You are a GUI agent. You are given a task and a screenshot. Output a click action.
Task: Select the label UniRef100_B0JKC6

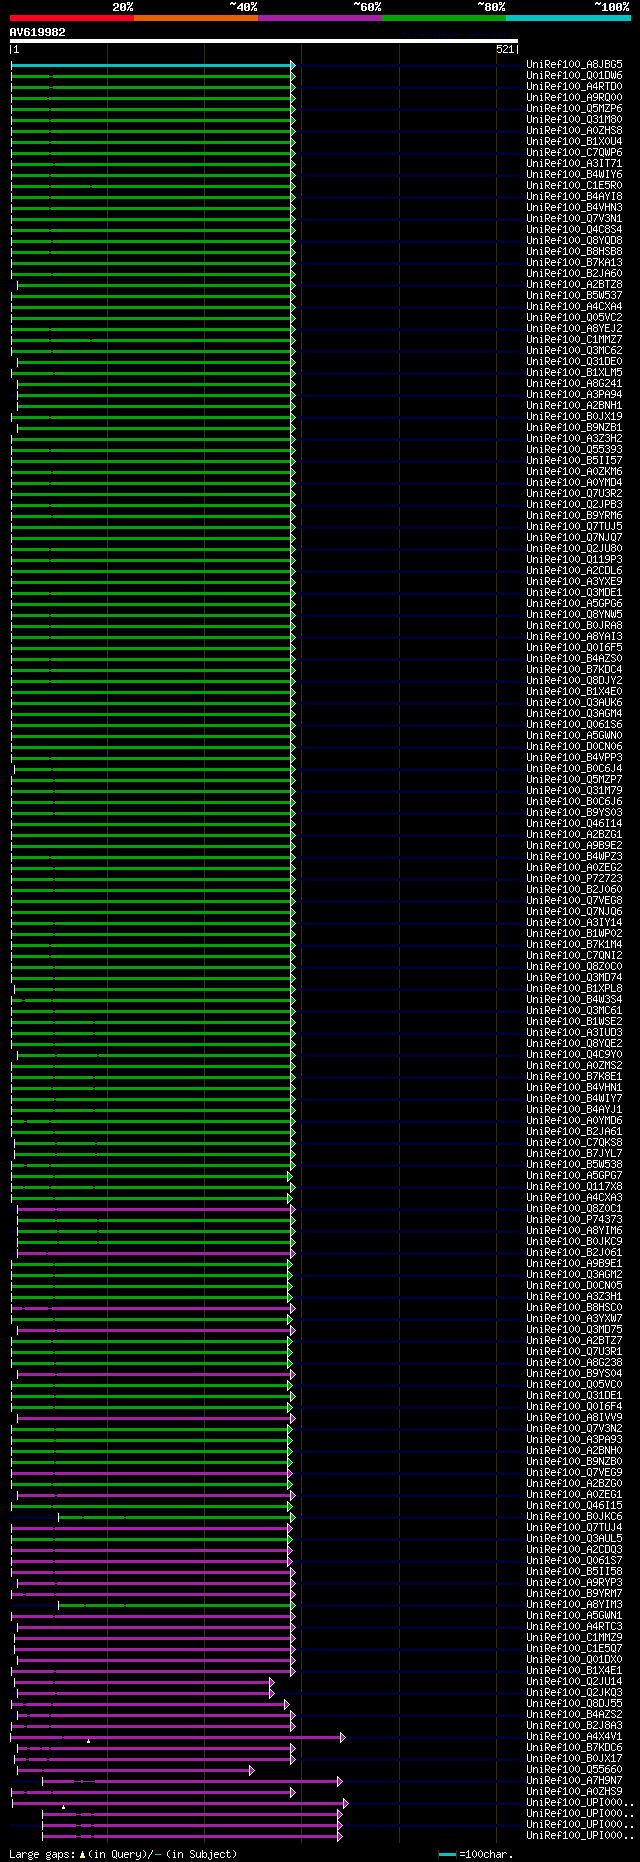574,1516
